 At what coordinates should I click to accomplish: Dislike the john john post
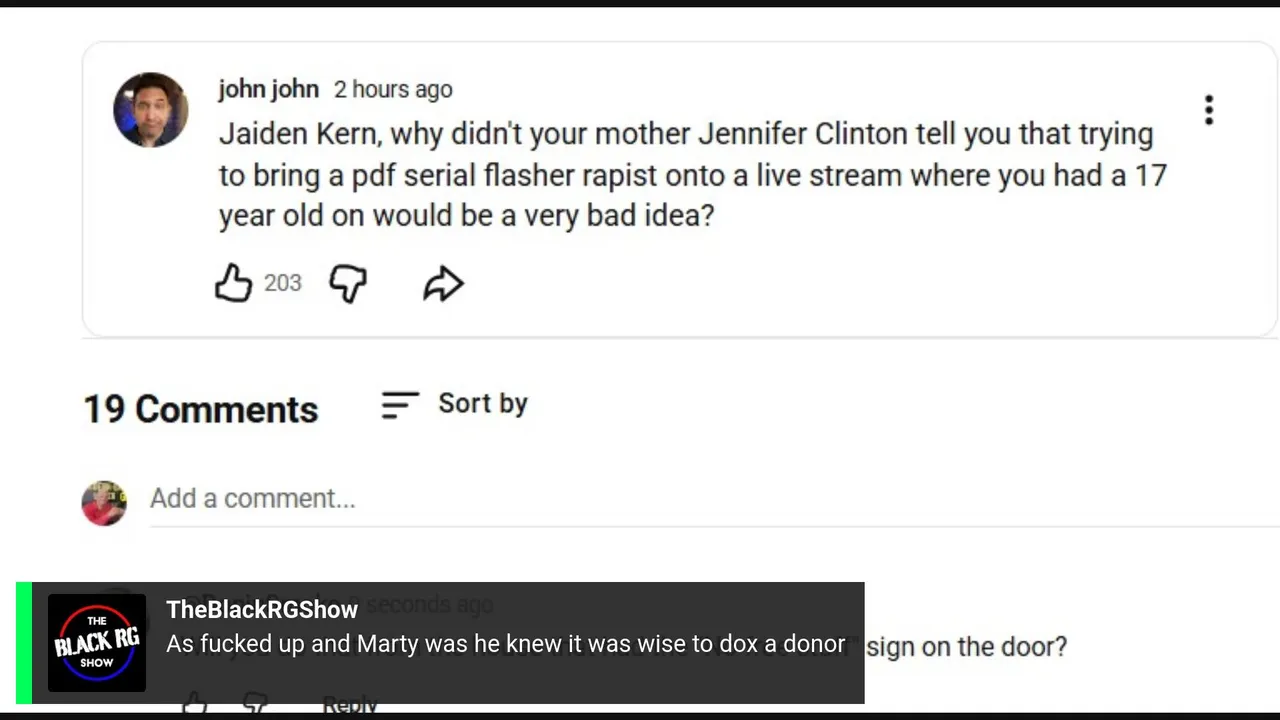coord(348,284)
